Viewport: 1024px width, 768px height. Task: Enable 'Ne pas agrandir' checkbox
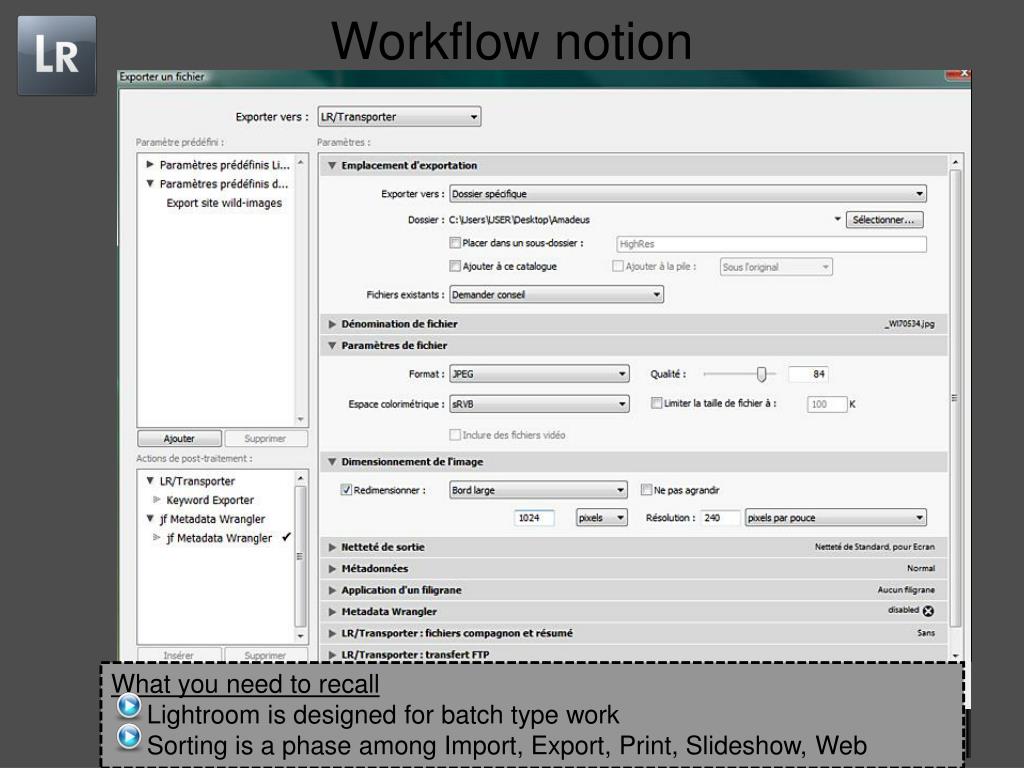(x=647, y=490)
